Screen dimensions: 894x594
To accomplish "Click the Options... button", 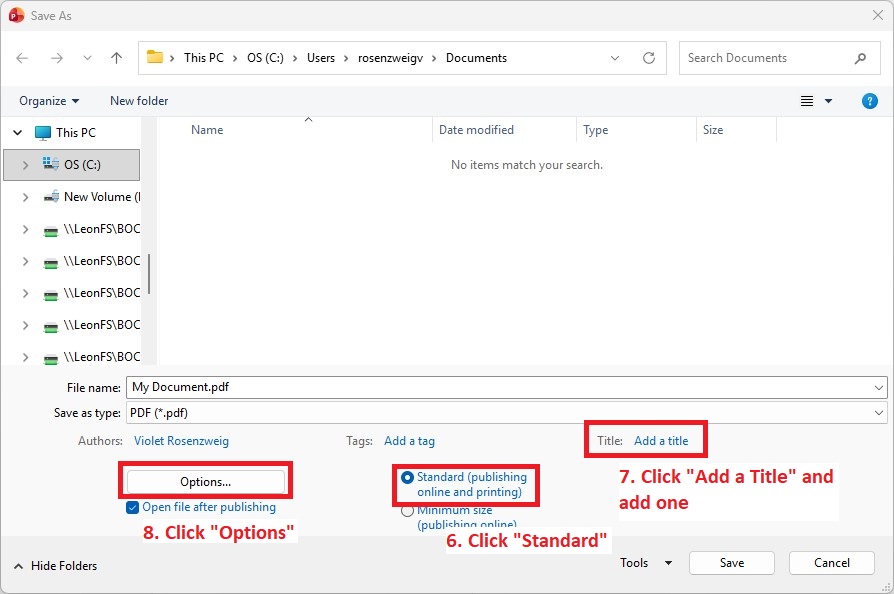I will click(206, 482).
